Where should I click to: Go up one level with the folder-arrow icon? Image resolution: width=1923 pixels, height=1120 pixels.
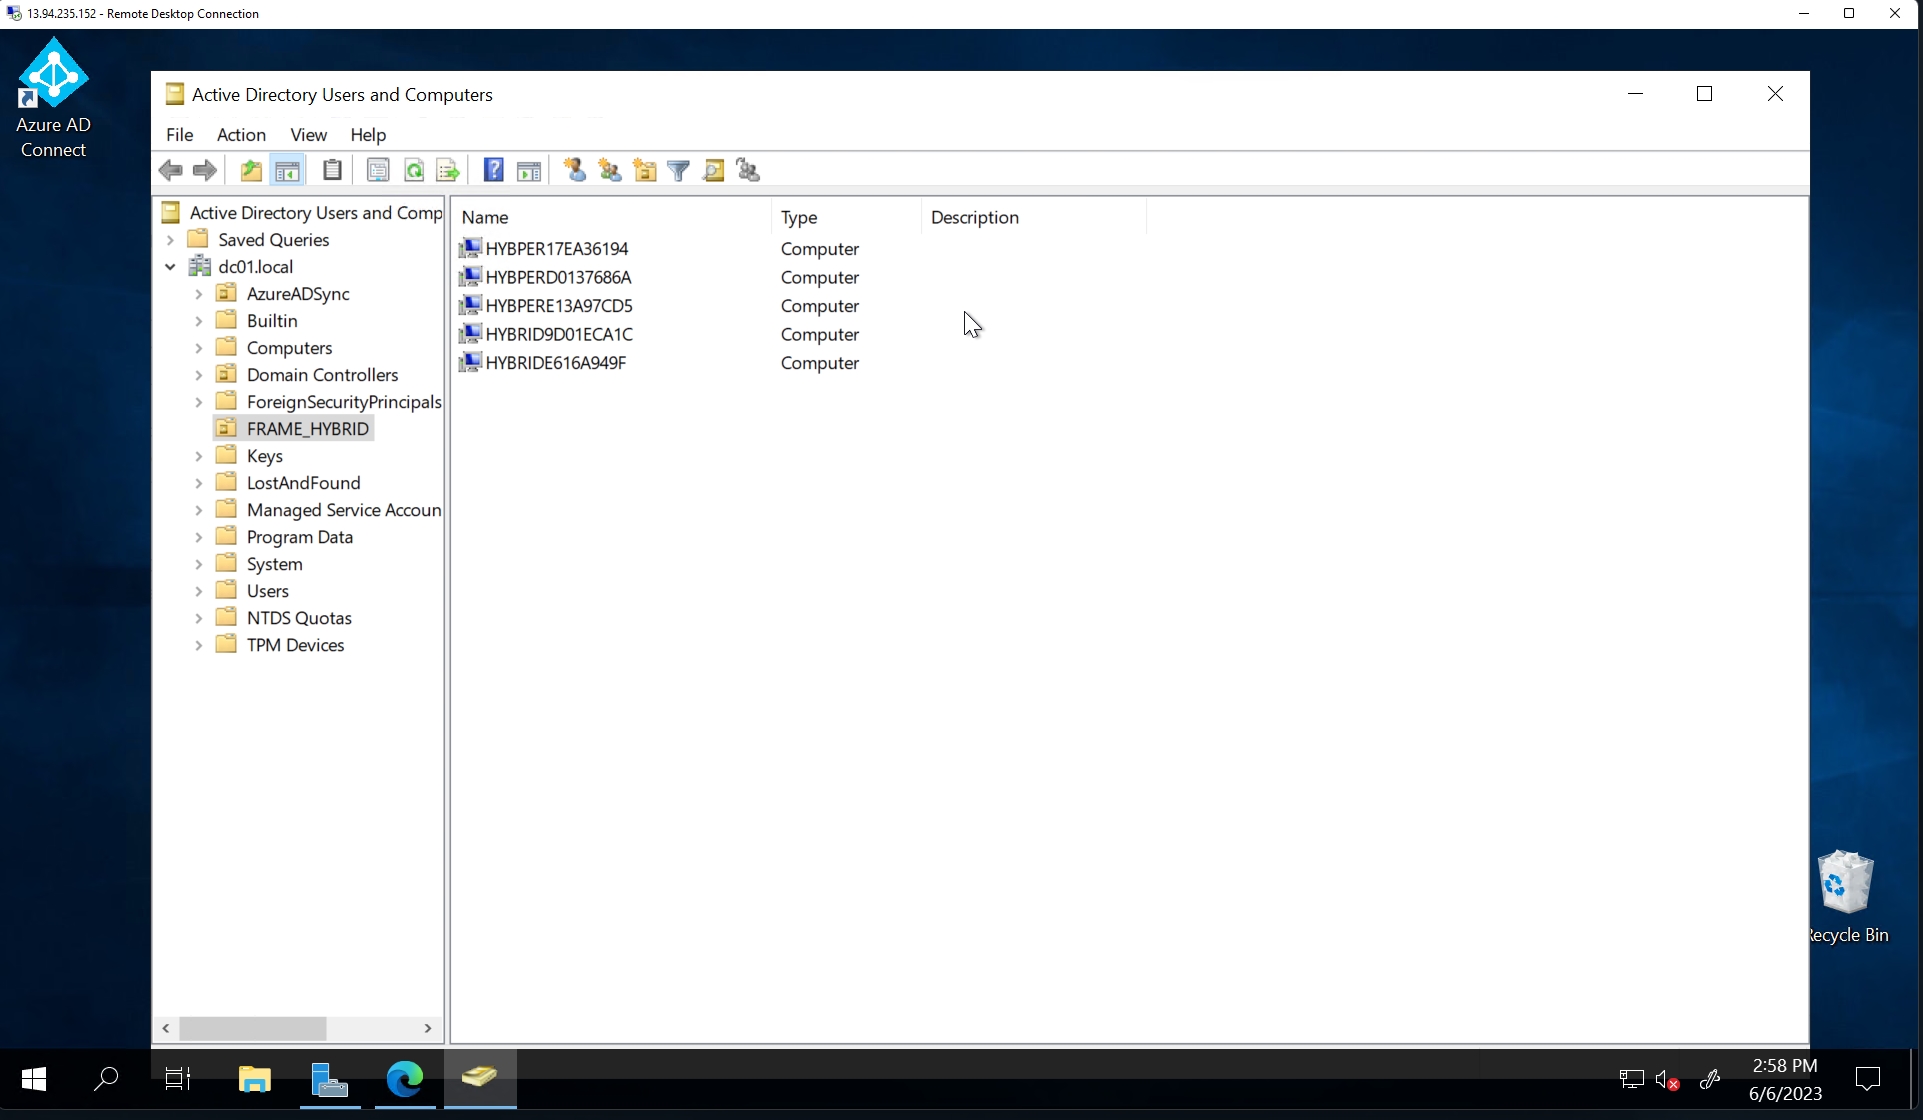[x=251, y=171]
